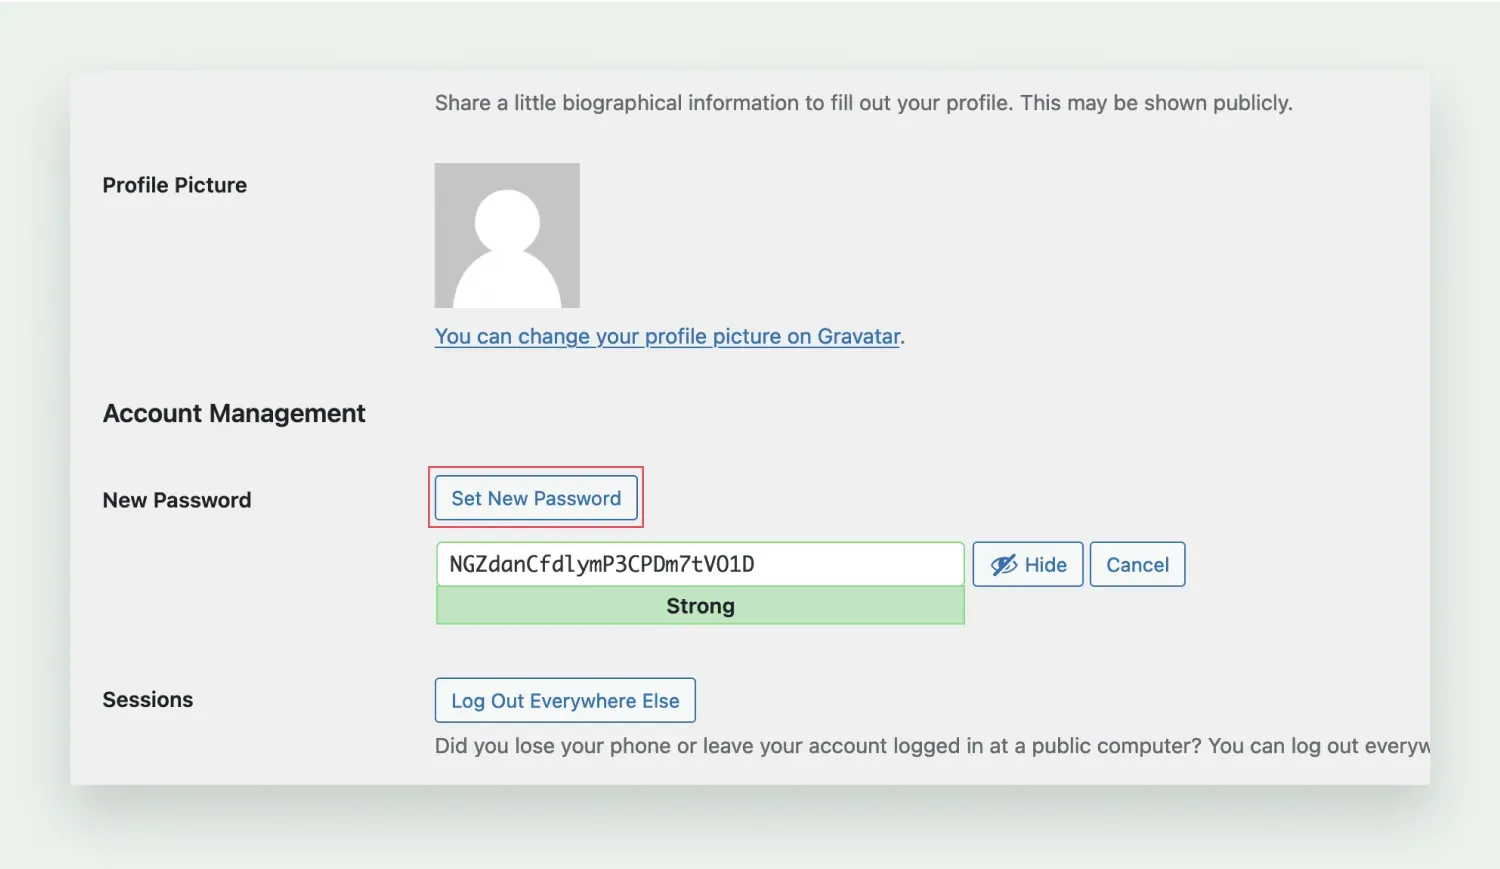Image resolution: width=1500 pixels, height=869 pixels.
Task: Click the Account Management heading
Action: (234, 414)
